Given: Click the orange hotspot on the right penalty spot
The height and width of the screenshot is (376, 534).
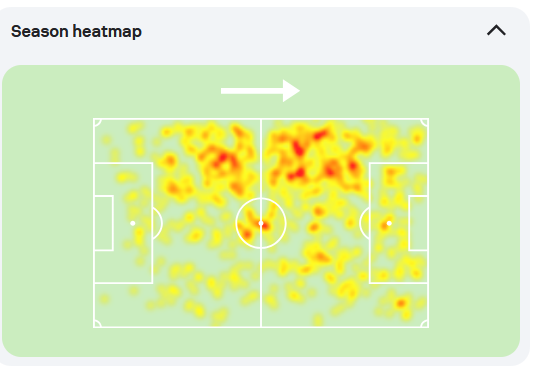Looking at the screenshot, I should [386, 225].
